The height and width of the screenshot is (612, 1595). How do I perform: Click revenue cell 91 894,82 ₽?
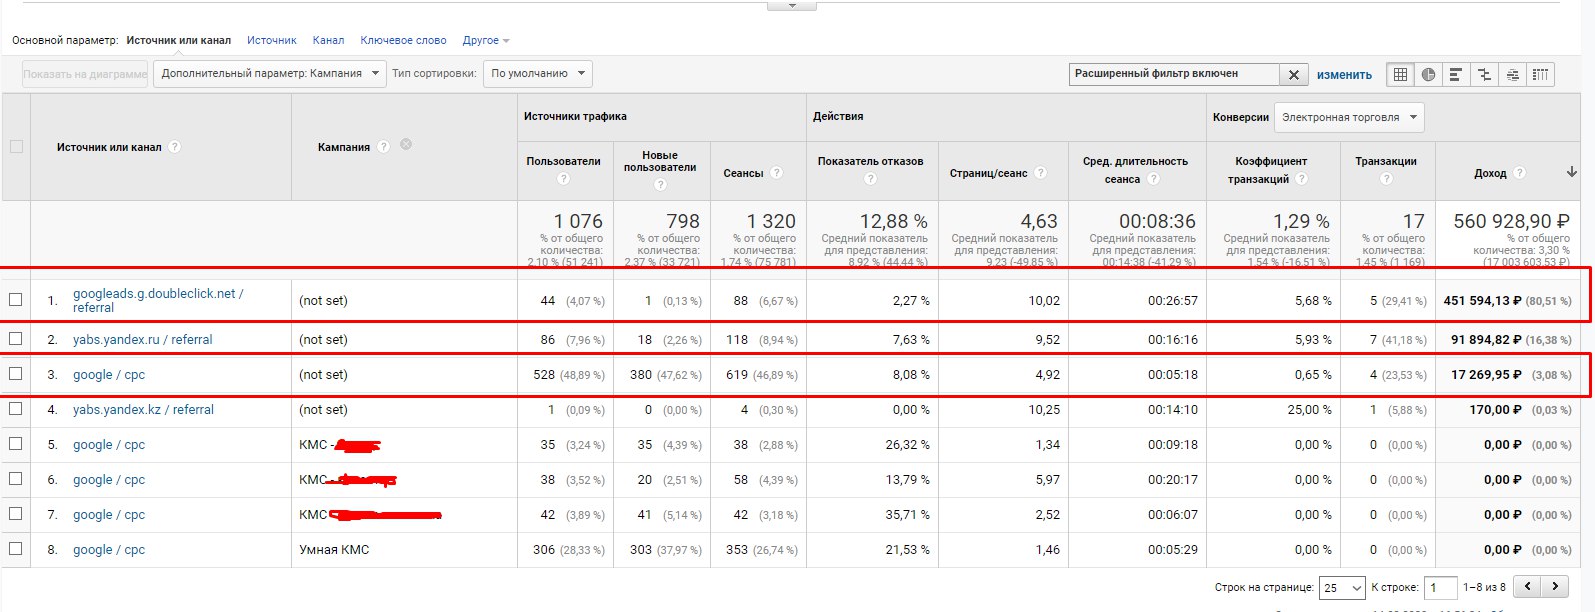(x=1486, y=339)
